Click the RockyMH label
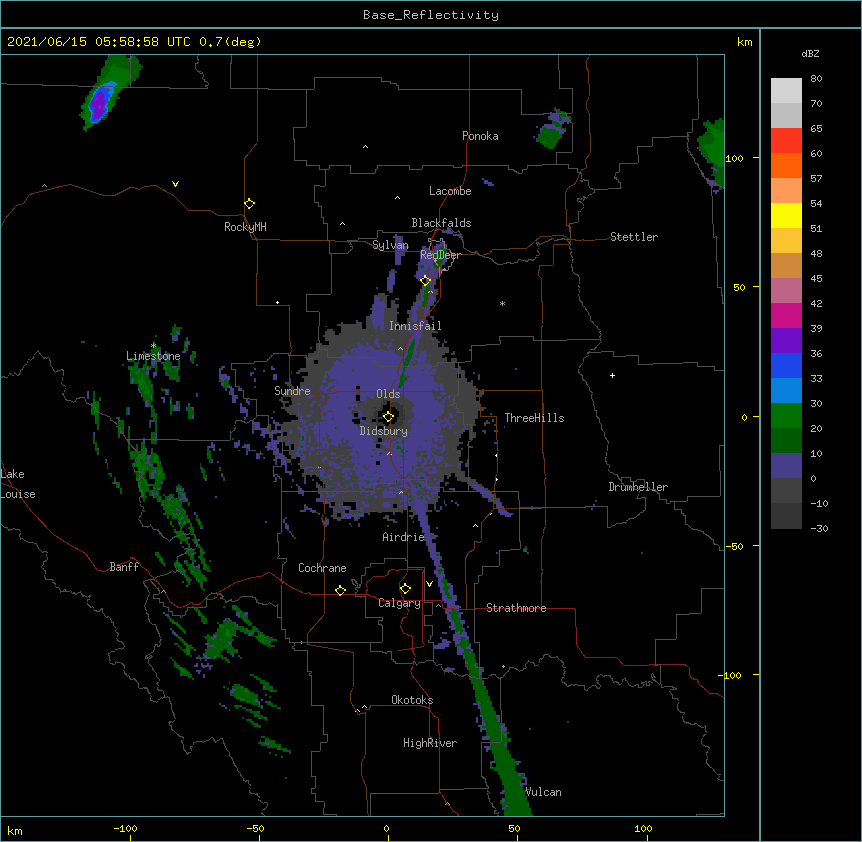 [245, 227]
